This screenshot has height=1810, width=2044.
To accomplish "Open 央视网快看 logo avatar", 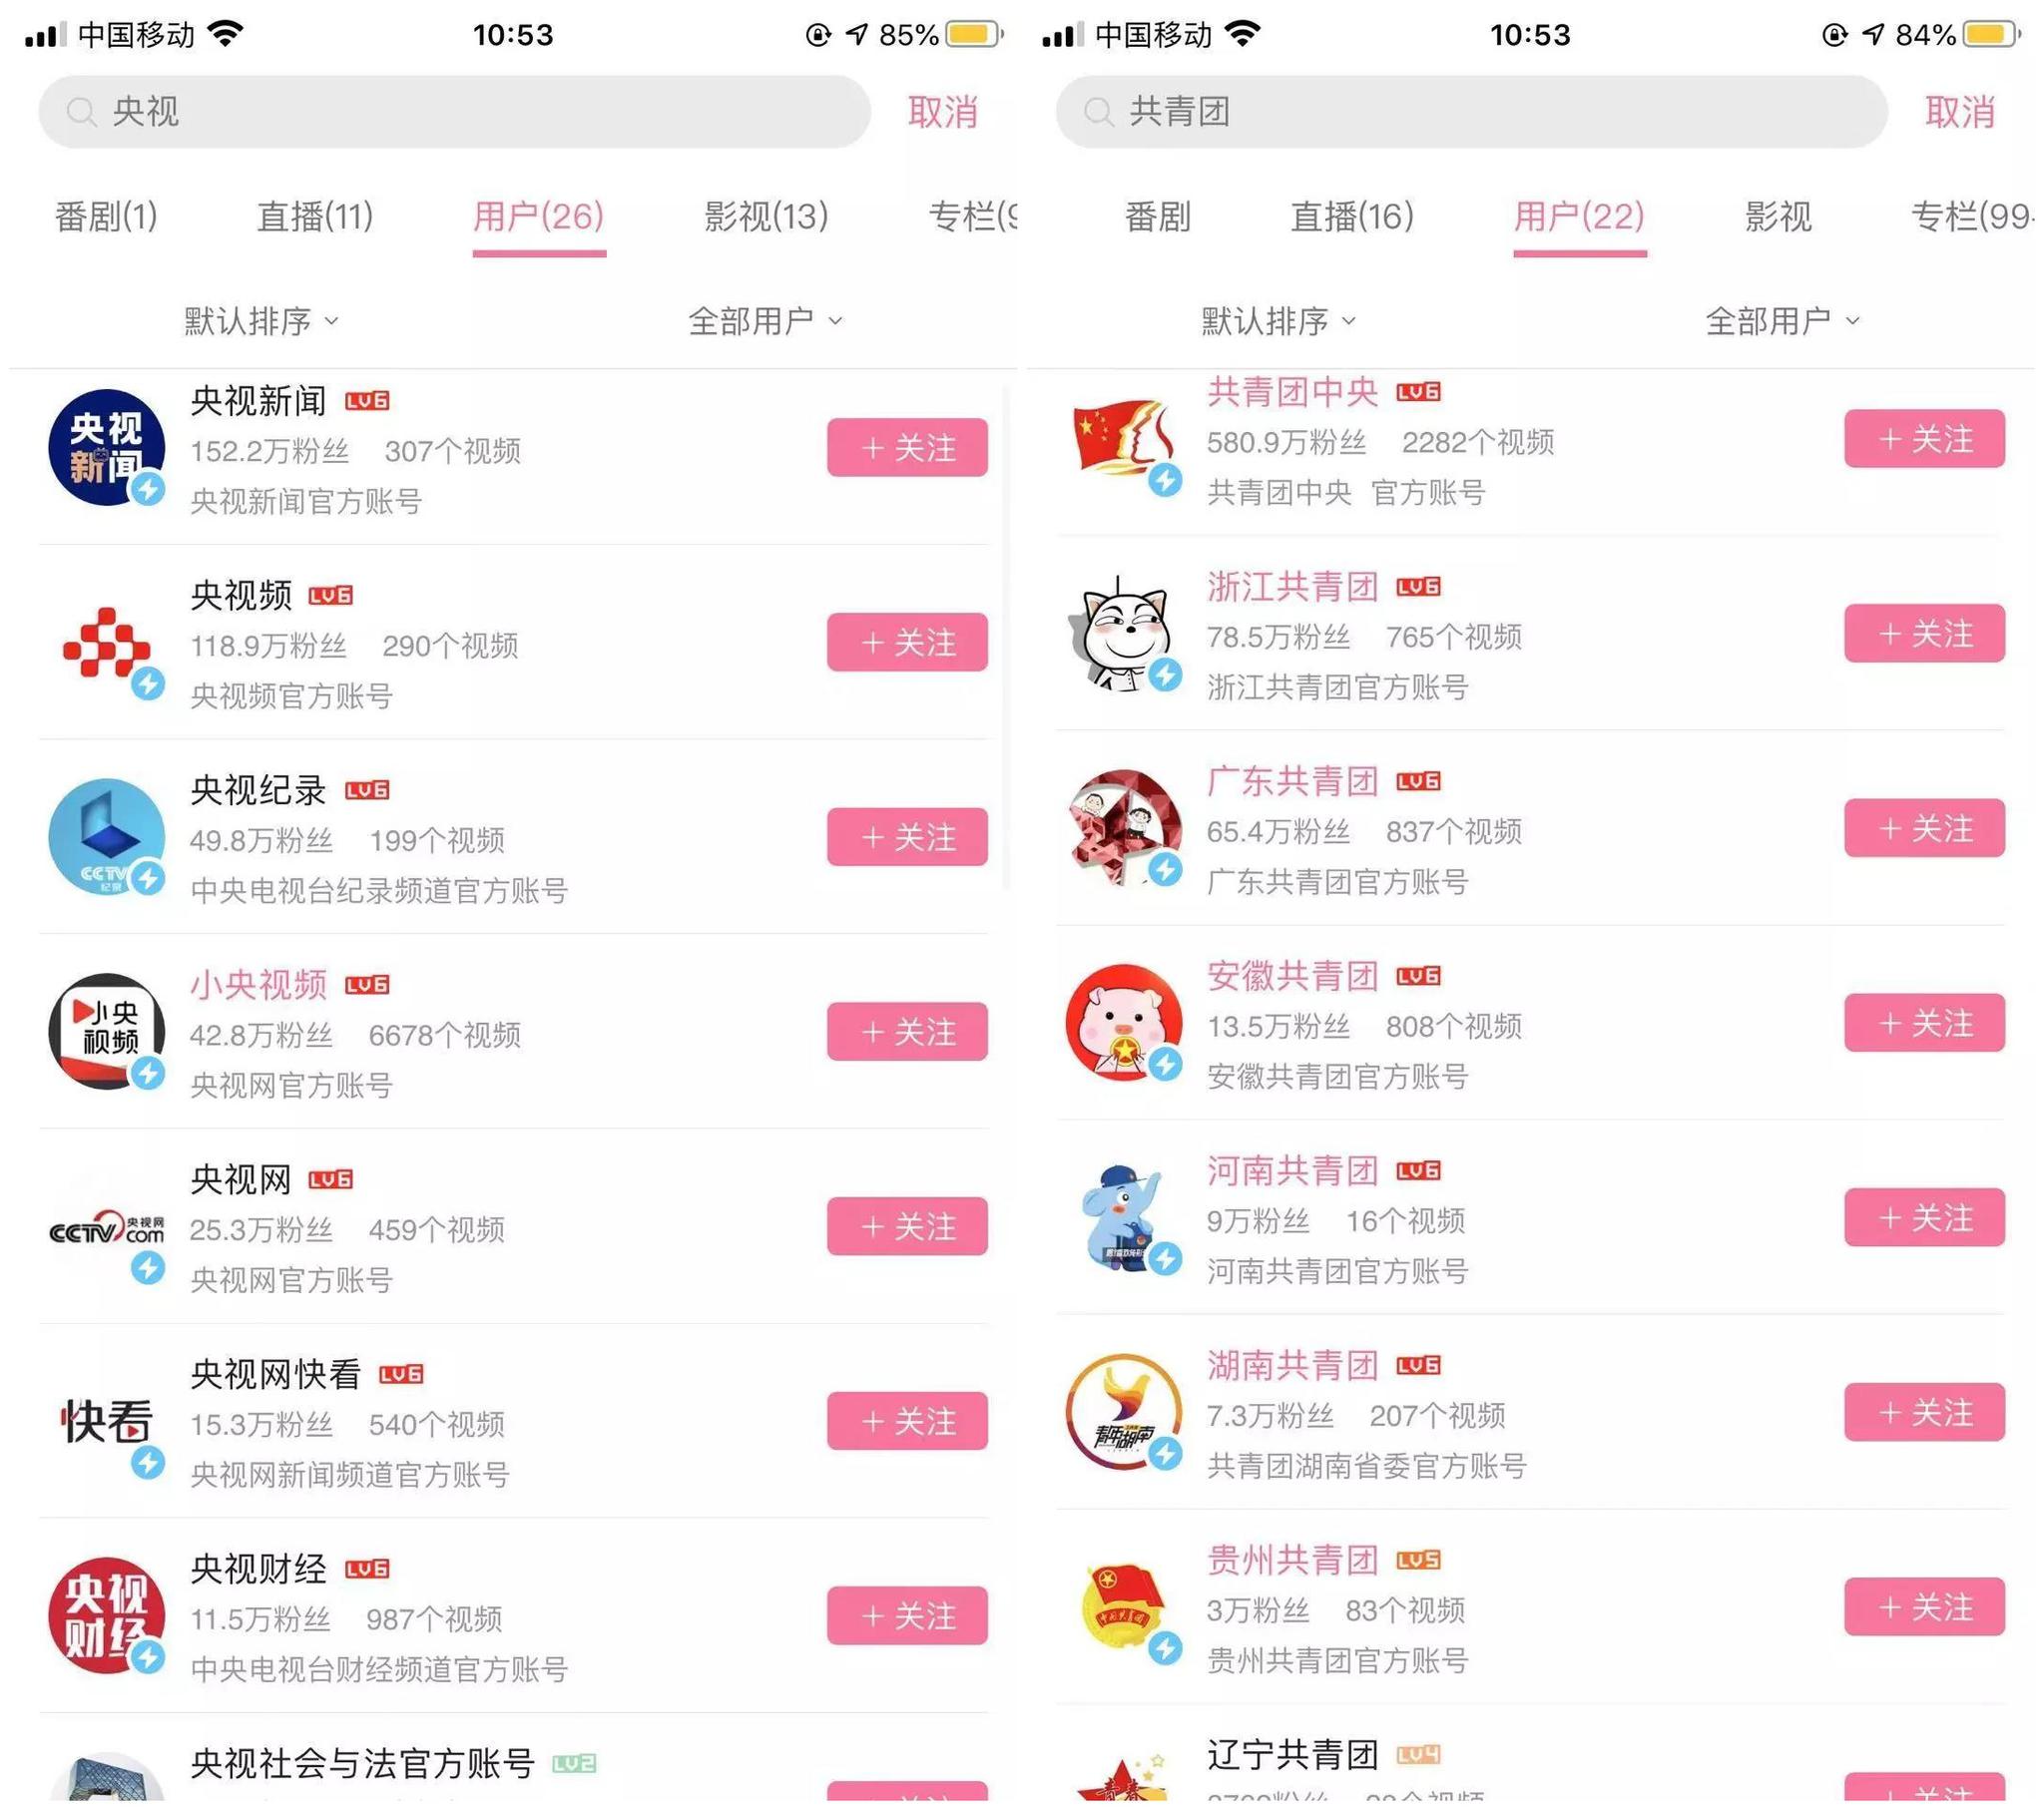I will point(107,1421).
